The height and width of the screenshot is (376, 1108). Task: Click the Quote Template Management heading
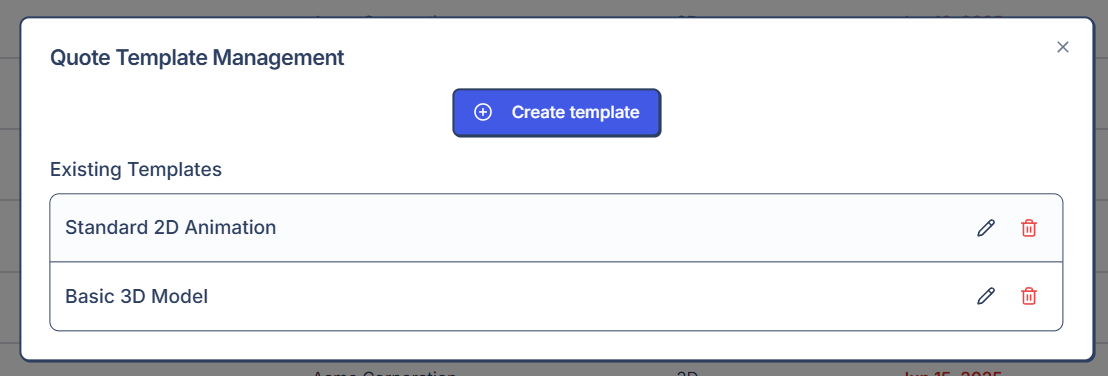click(197, 57)
